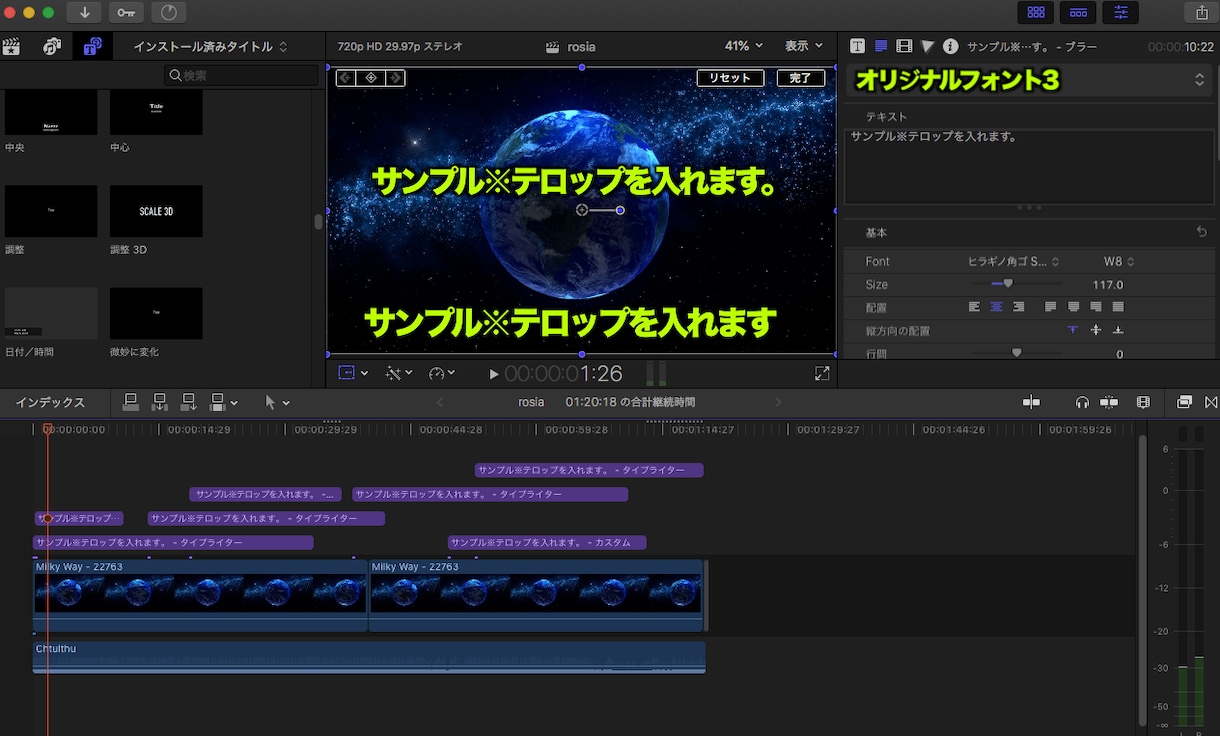This screenshot has height=736, width=1220.
Task: Switch to the Text inspector tab
Action: tap(881, 46)
